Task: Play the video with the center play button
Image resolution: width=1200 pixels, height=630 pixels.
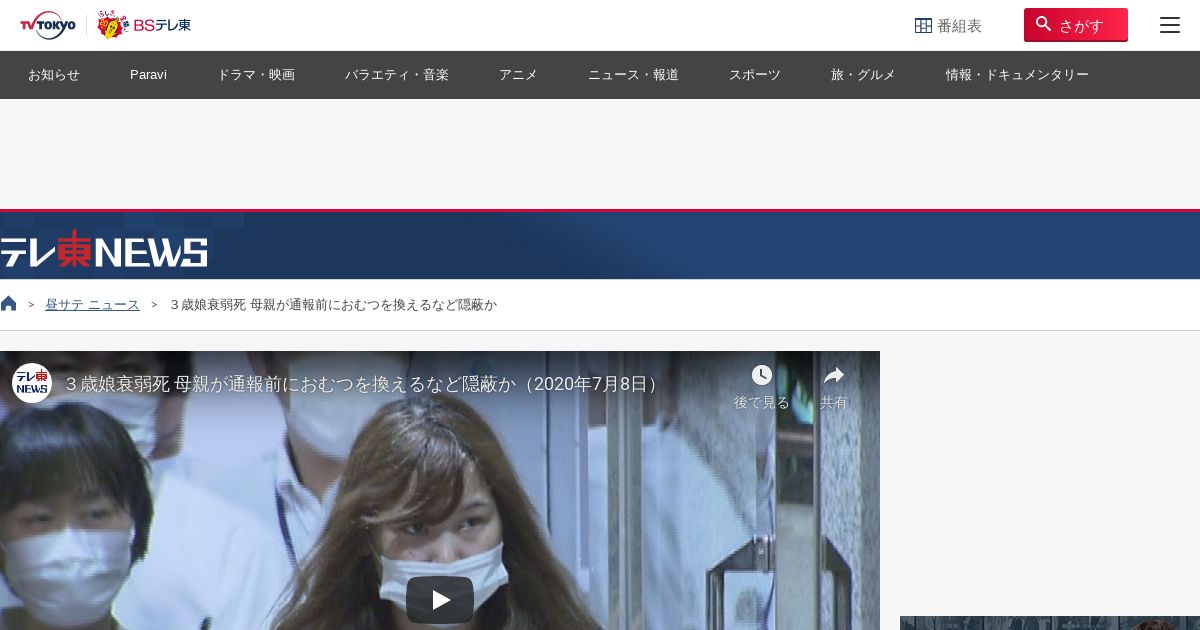Action: (x=440, y=600)
